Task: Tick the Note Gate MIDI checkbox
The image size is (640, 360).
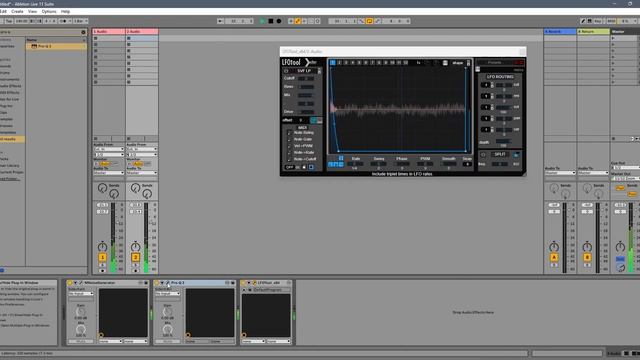Action: click(289, 139)
